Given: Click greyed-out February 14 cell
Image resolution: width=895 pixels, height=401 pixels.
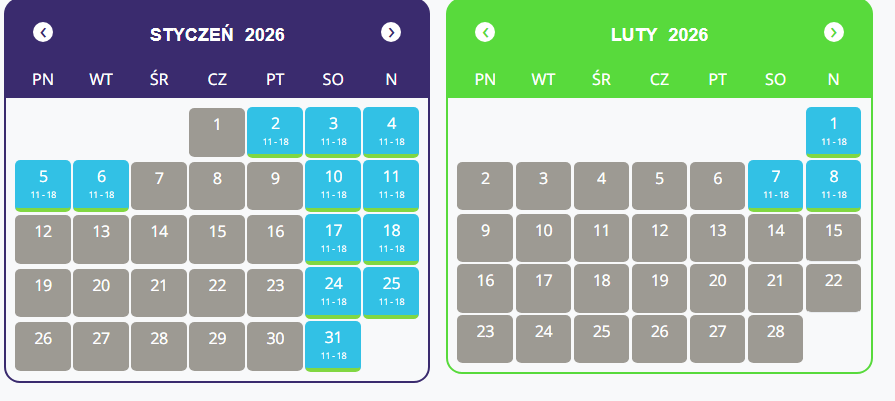Looking at the screenshot, I should pyautogui.click(x=775, y=237).
